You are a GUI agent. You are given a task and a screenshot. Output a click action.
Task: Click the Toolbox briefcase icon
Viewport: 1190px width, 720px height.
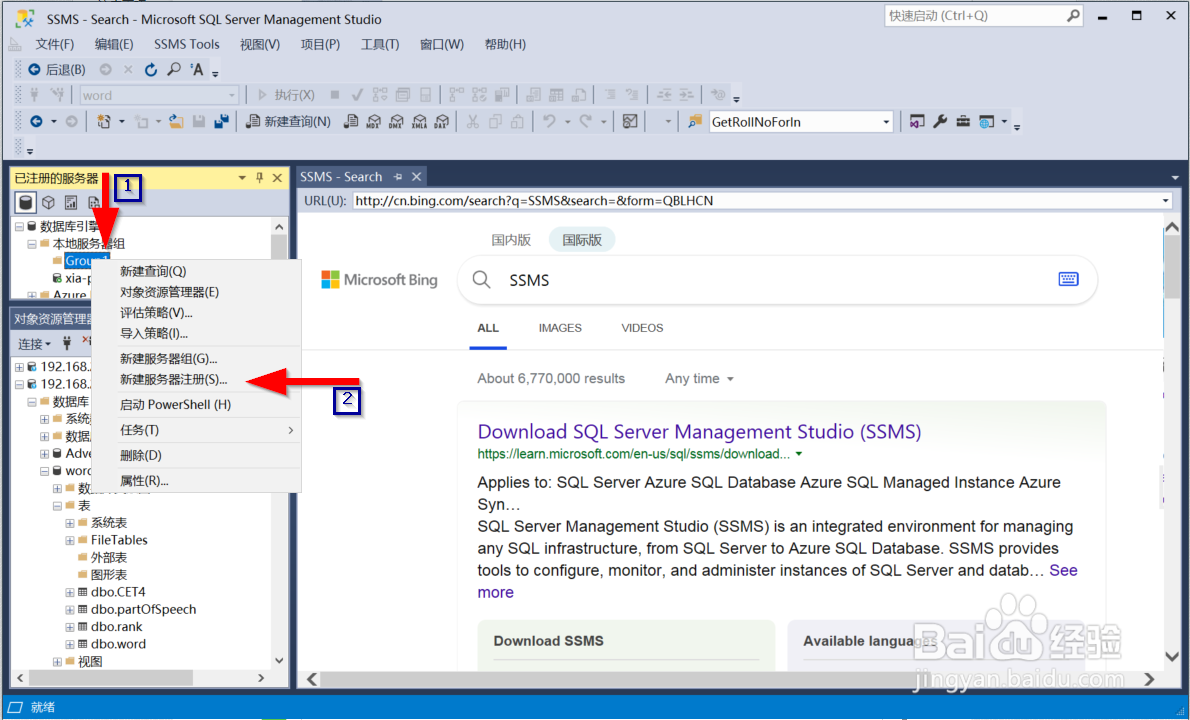click(963, 121)
